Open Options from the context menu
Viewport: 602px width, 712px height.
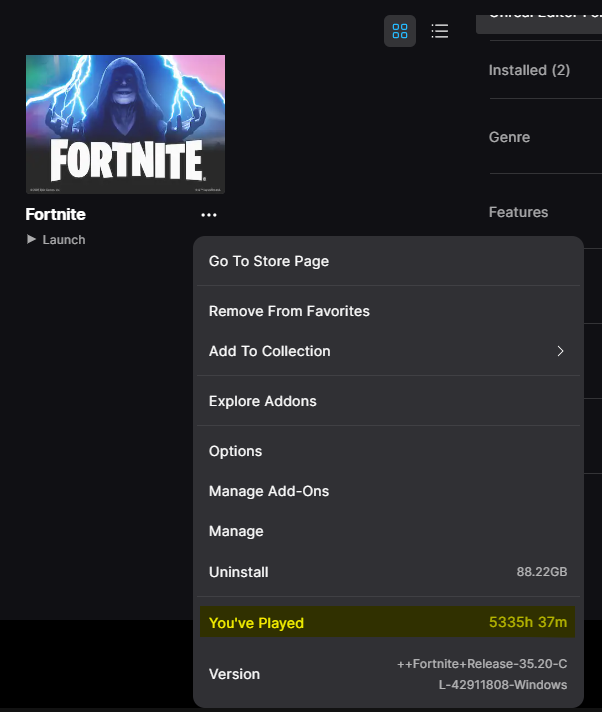[388, 451]
